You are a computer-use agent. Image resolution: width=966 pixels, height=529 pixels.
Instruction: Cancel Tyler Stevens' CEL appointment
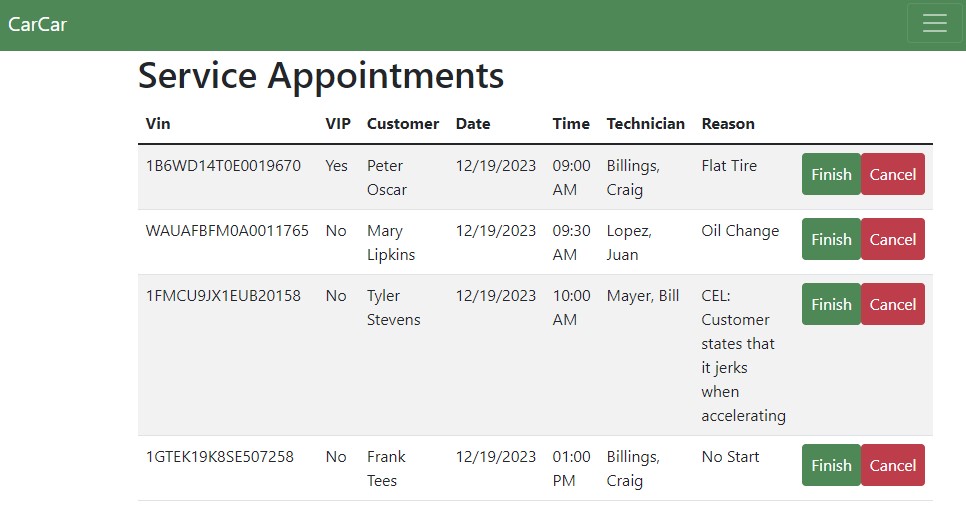pos(892,304)
